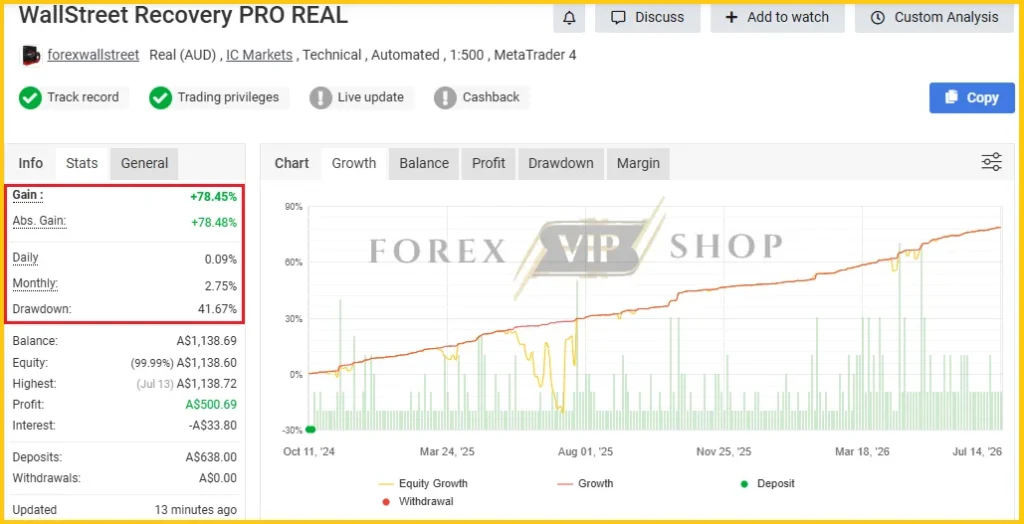
Task: Click the A$638.00 deposits value
Action: point(211,457)
